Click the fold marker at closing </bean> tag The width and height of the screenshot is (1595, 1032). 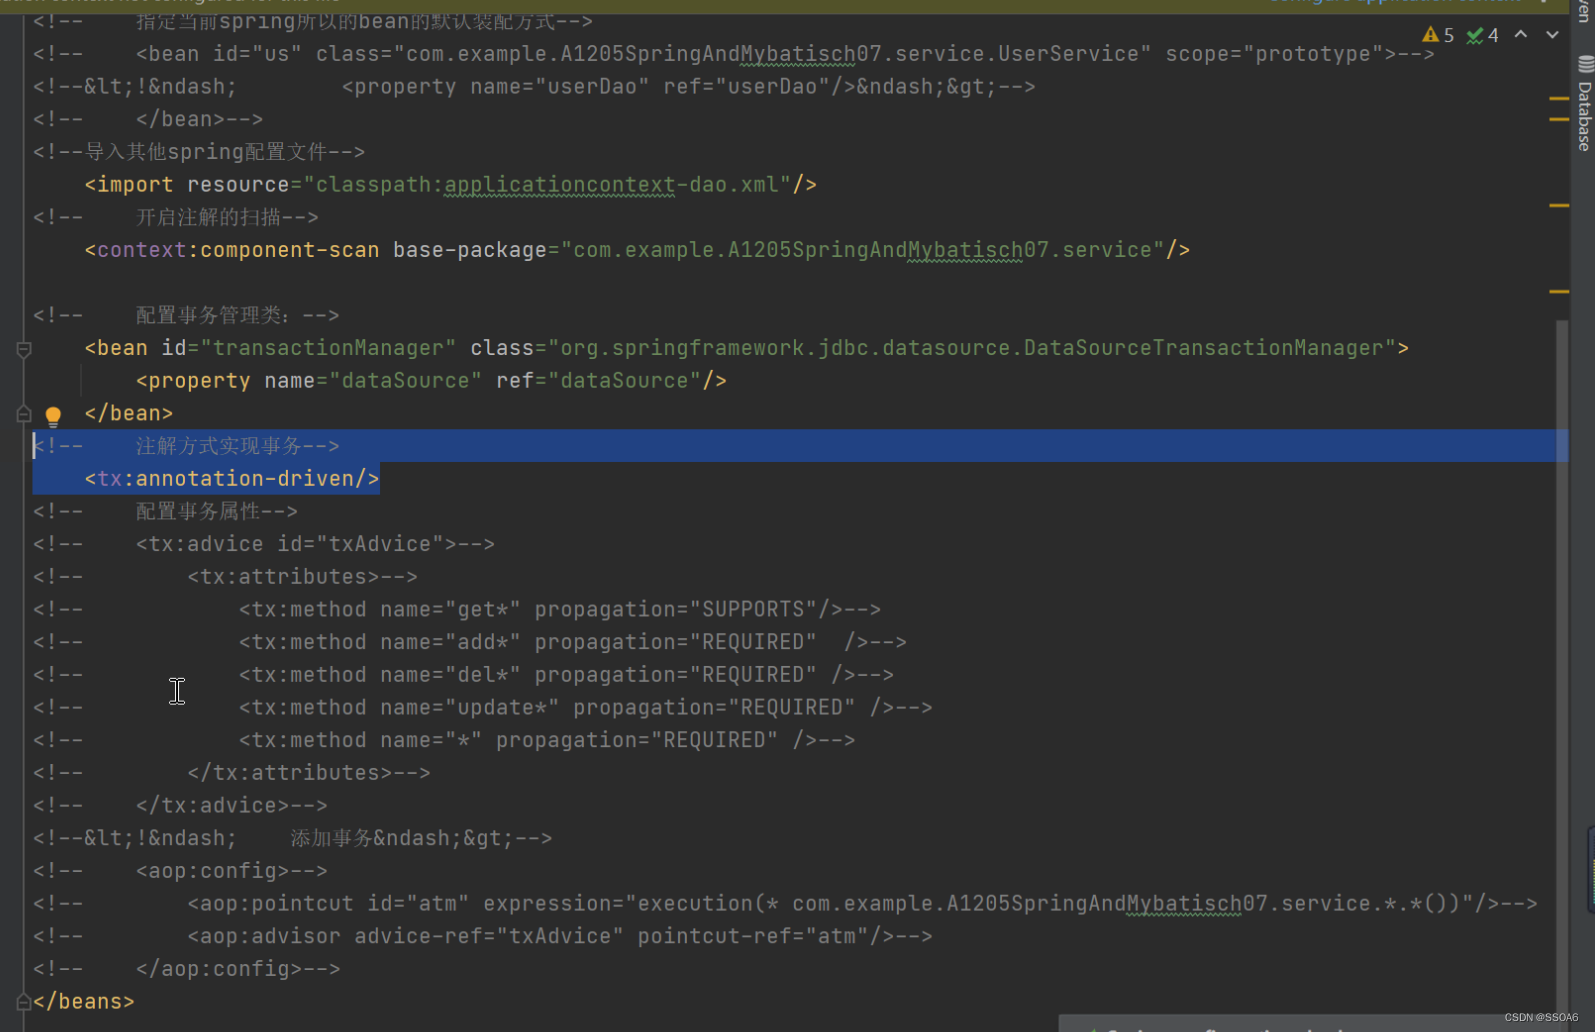point(24,414)
